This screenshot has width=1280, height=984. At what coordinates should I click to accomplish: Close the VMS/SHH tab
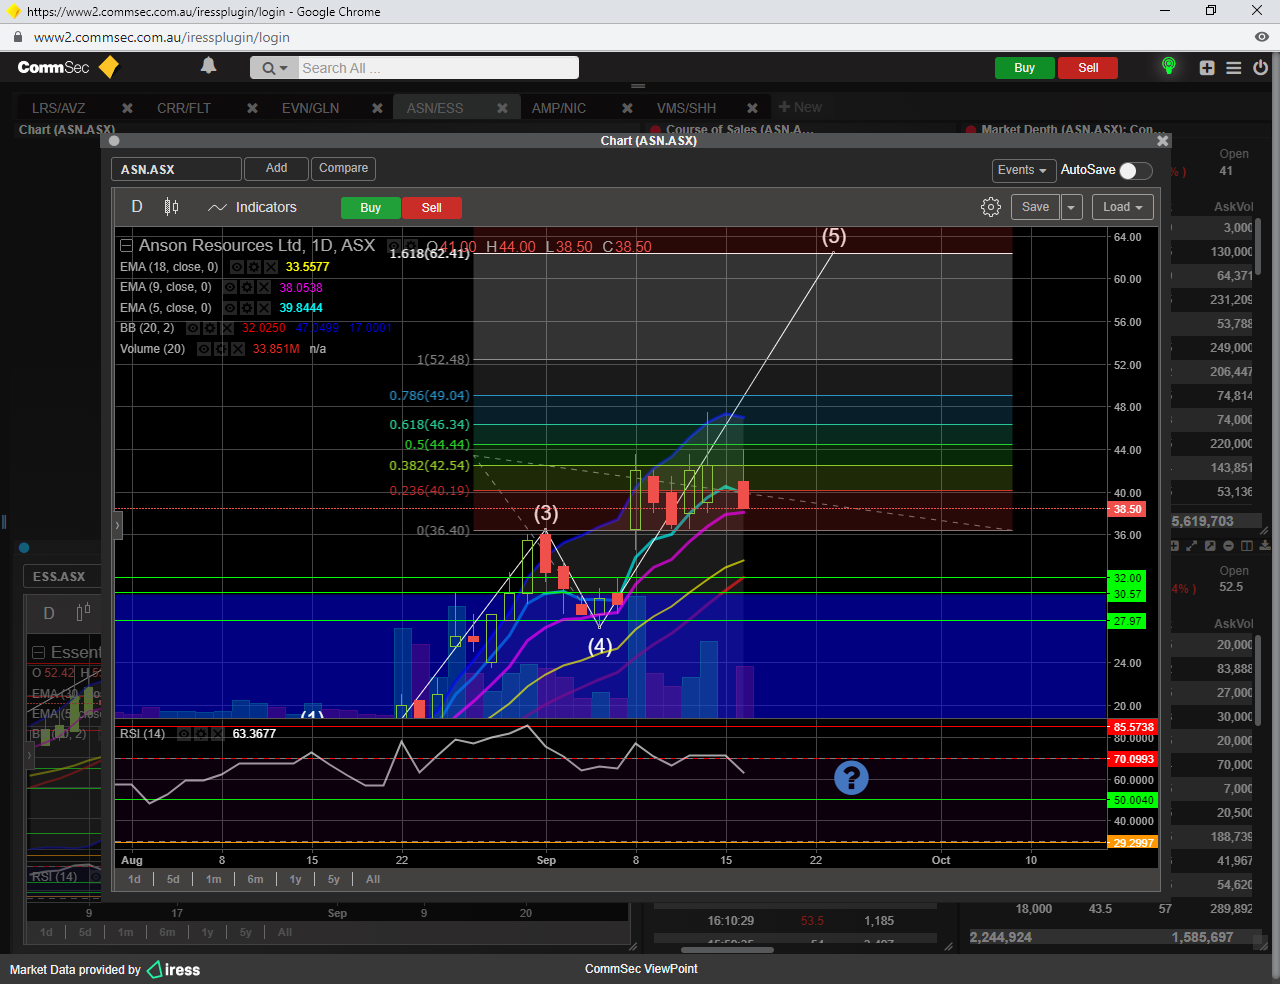pyautogui.click(x=752, y=108)
